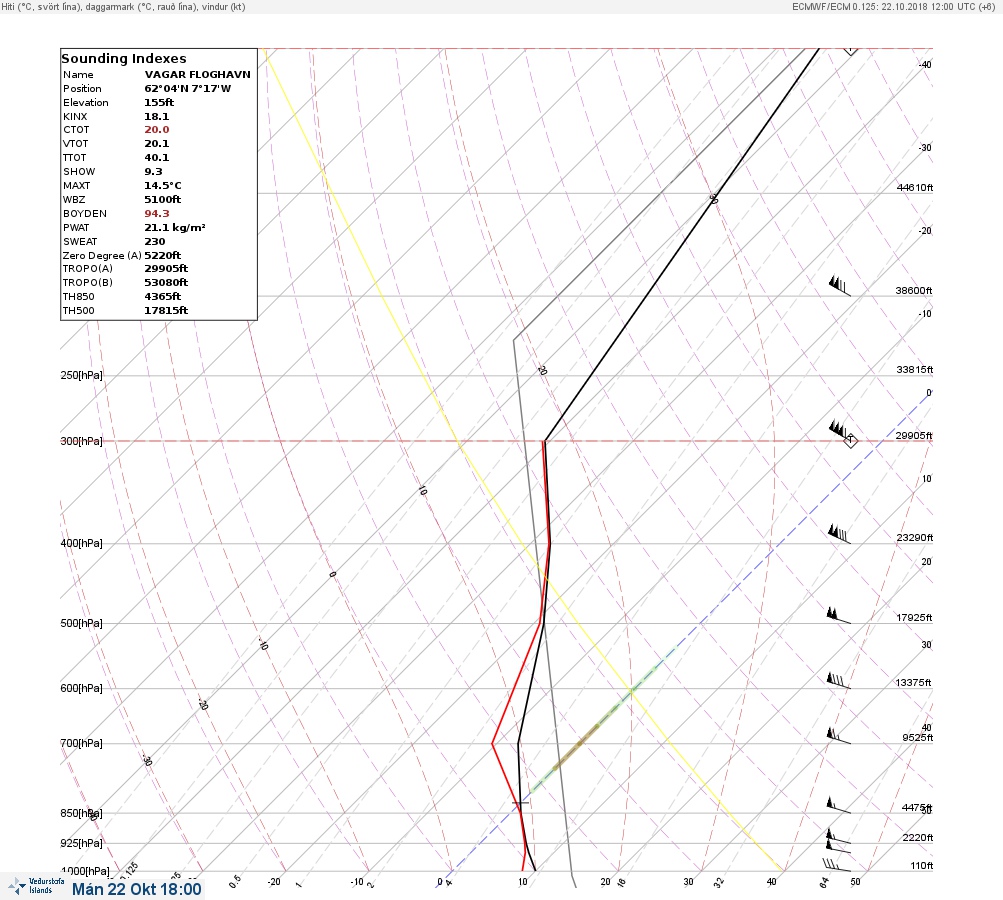Viewport: 1003px width, 900px height.
Task: Click the ECMWF/ECM model run header text
Action: click(894, 6)
